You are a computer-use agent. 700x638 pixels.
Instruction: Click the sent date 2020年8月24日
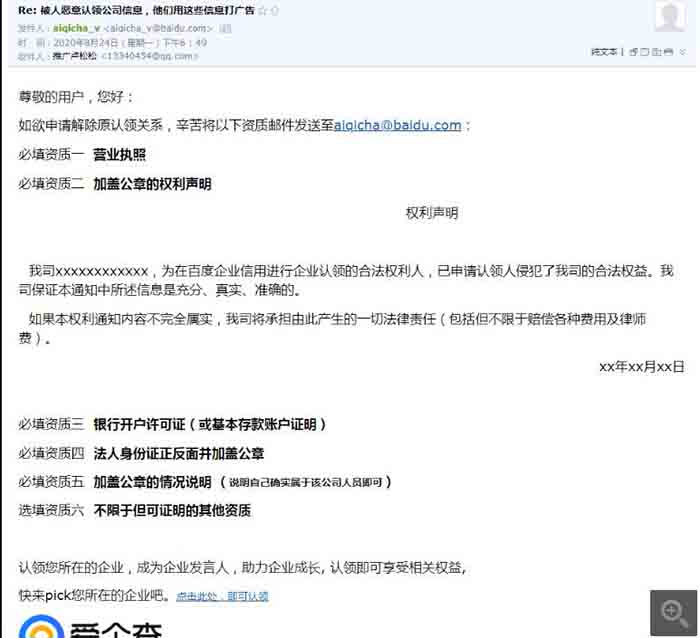tap(86, 43)
